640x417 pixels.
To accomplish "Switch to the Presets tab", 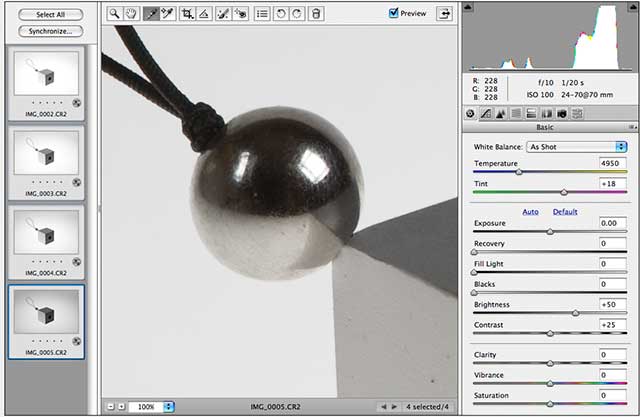I will pyautogui.click(x=577, y=113).
